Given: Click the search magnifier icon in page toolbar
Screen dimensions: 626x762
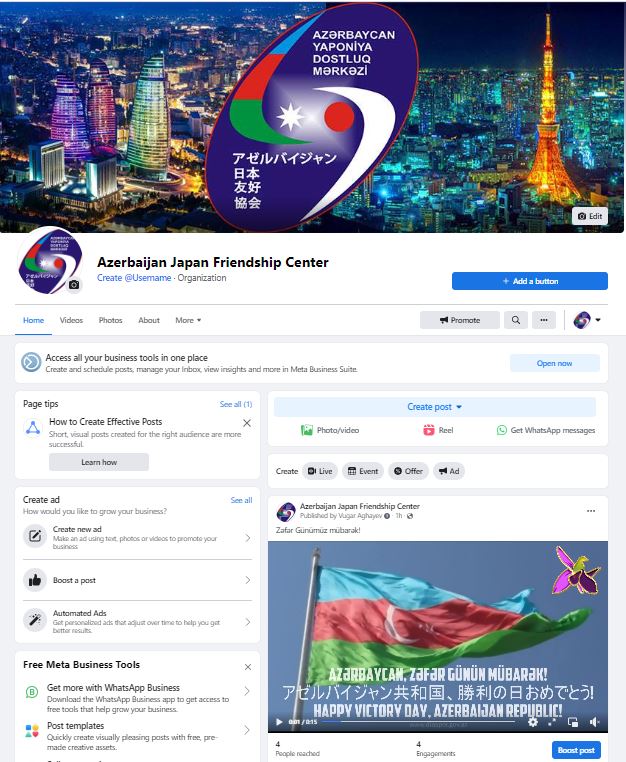Looking at the screenshot, I should pos(516,320).
